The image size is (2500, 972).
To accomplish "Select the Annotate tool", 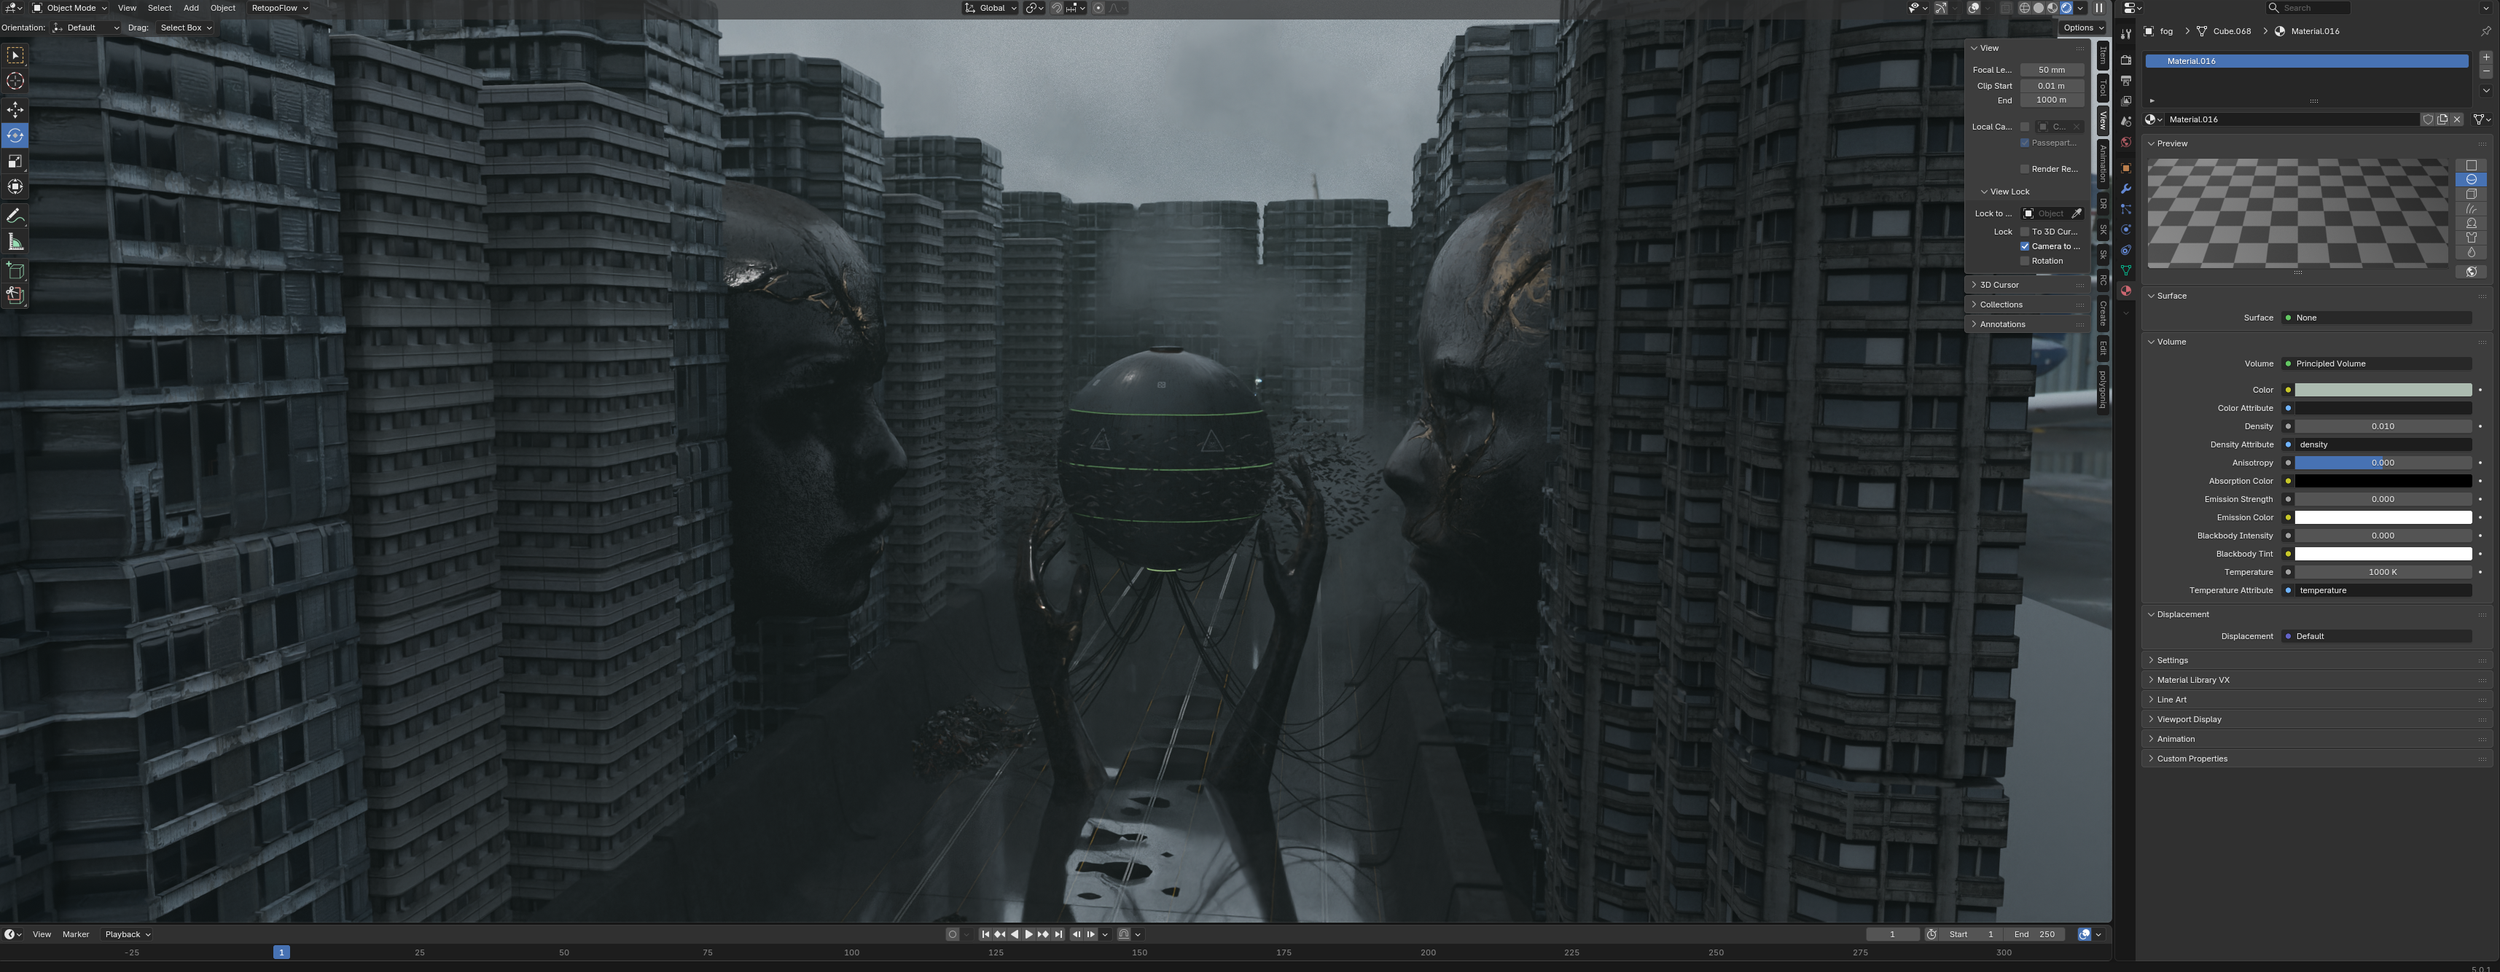I will (x=15, y=215).
